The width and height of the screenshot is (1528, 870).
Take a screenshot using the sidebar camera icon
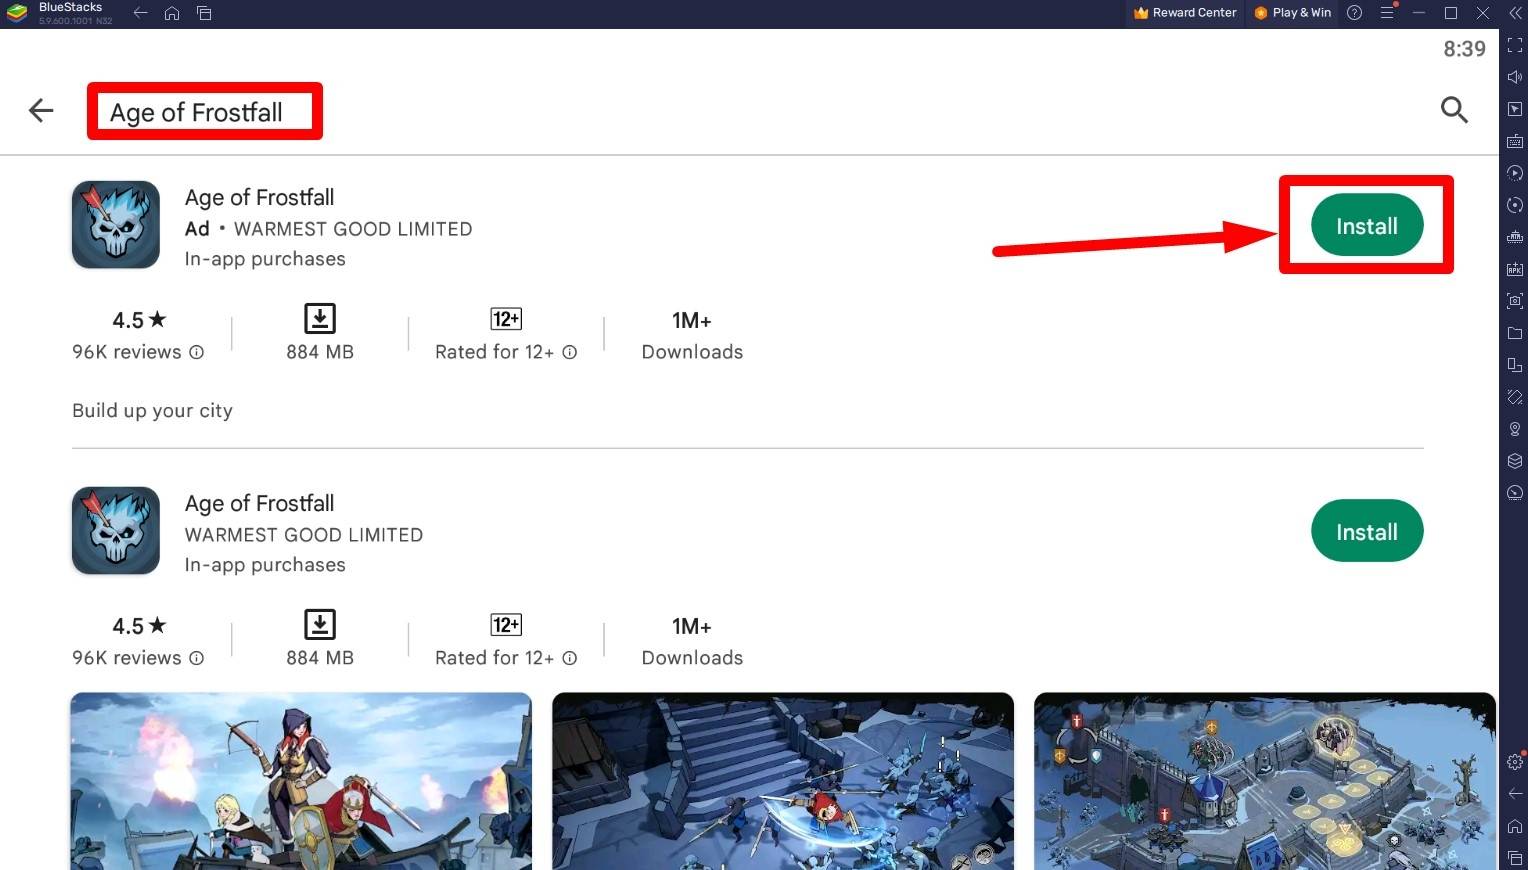1515,301
